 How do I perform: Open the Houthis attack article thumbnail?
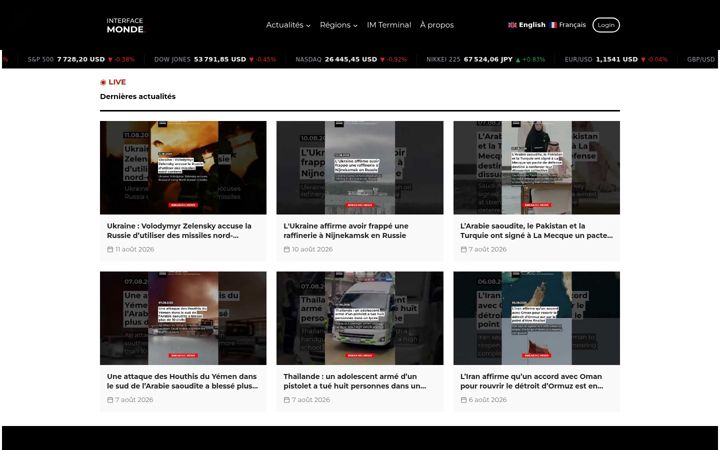click(x=183, y=318)
